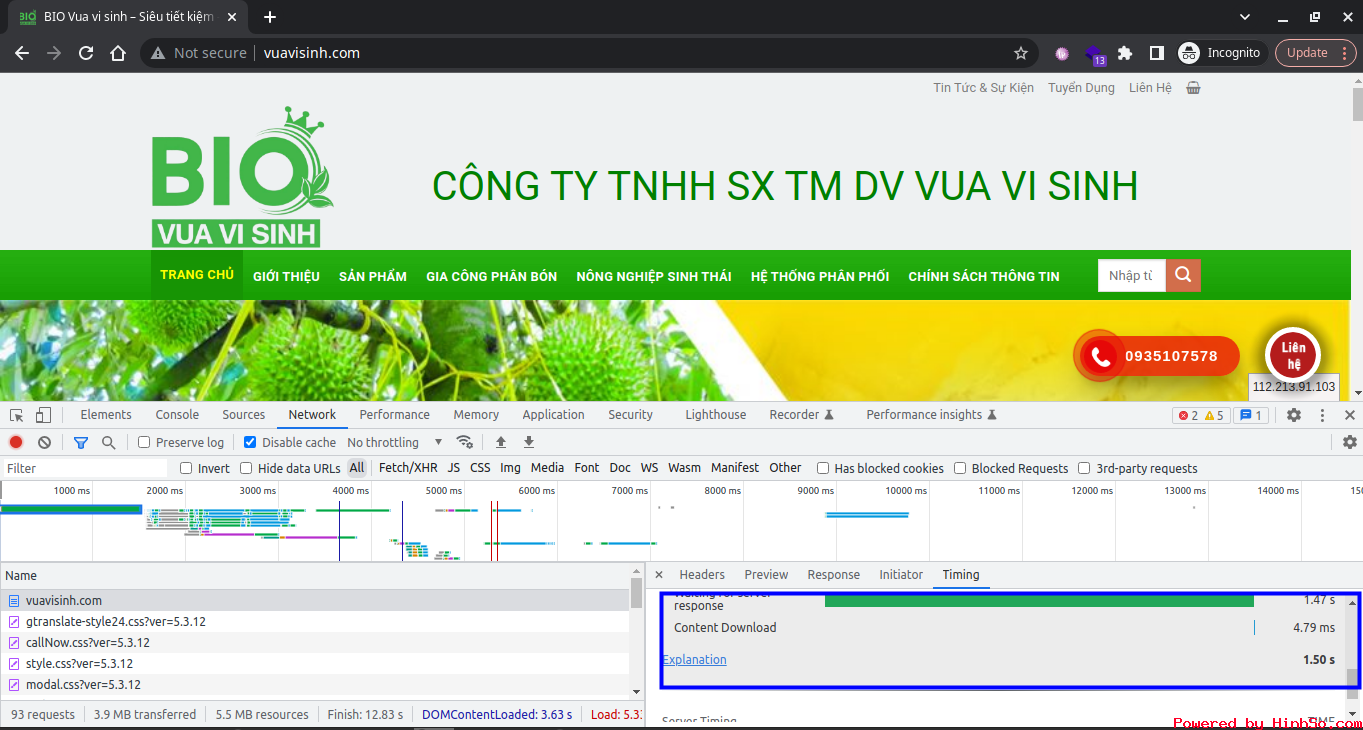This screenshot has width=1363, height=730.
Task: Open GIỚI THIỆU navigation menu item
Action: point(286,276)
